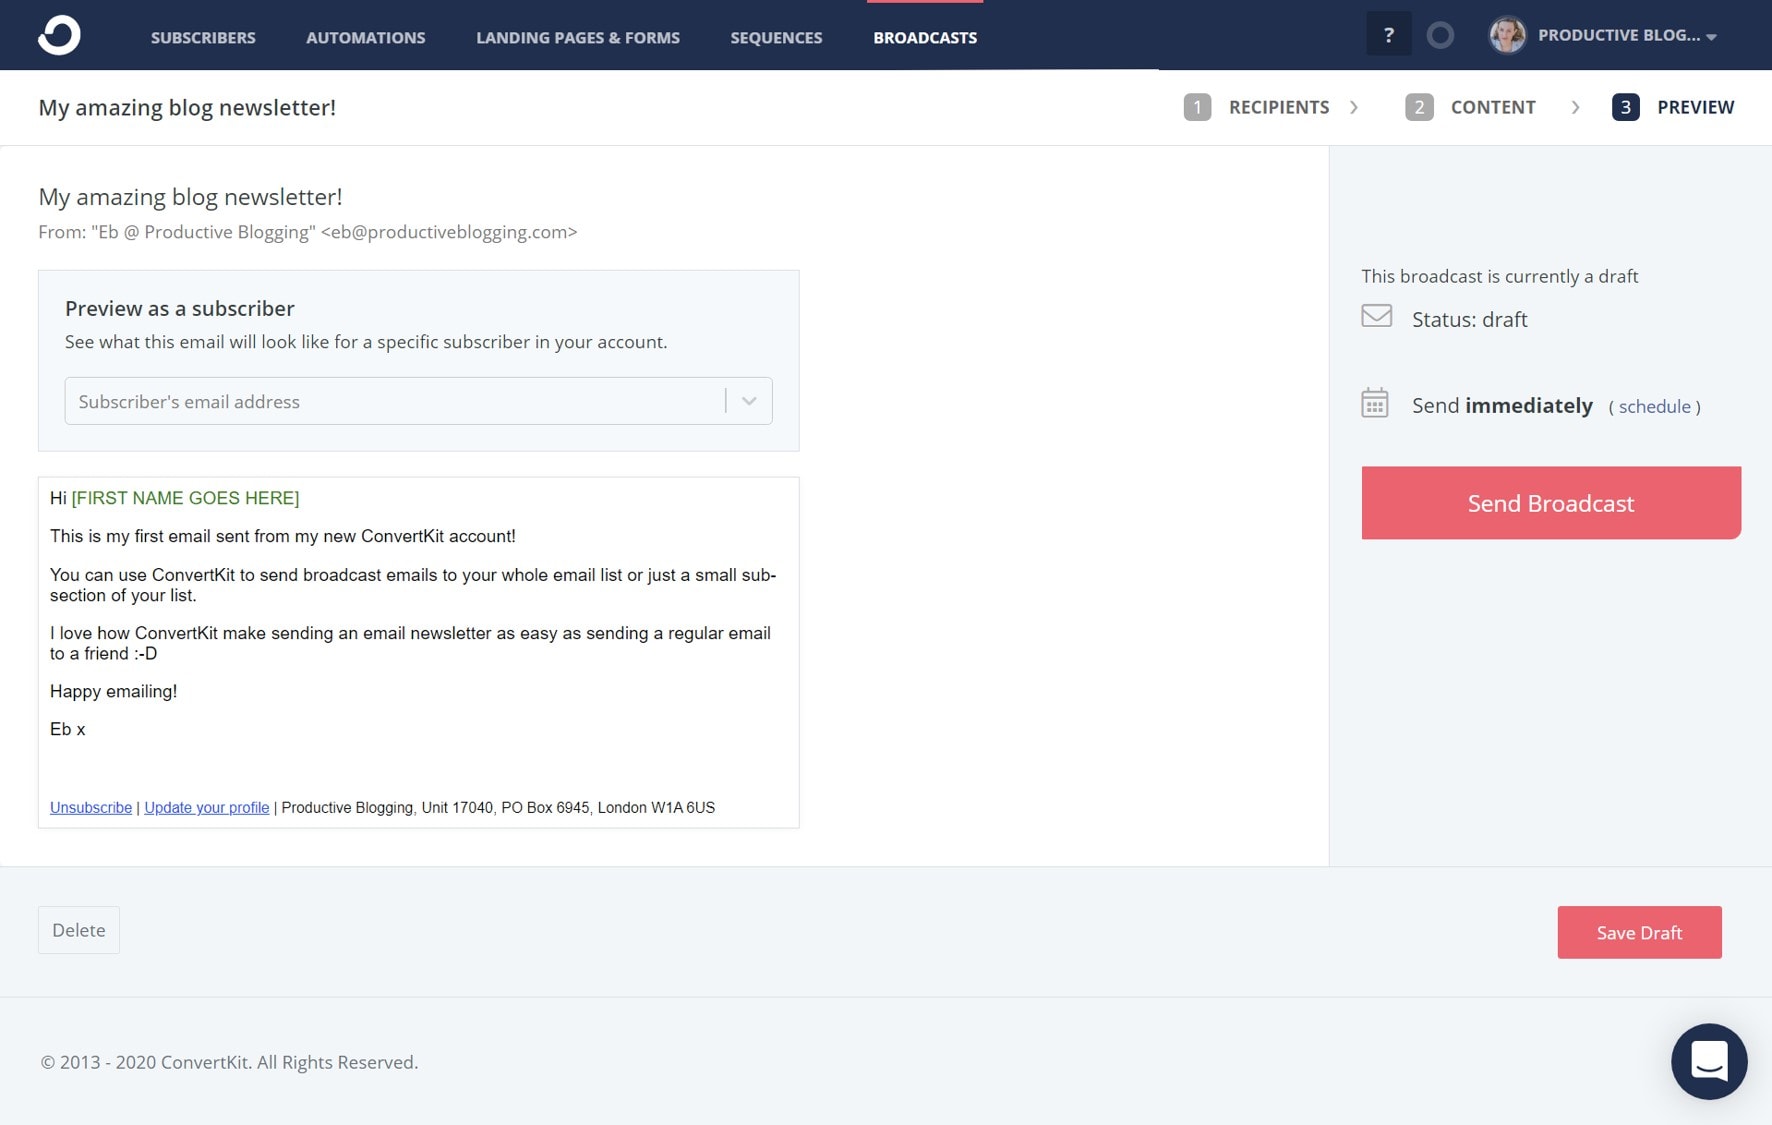The height and width of the screenshot is (1125, 1772).
Task: Go back to the Recipients step
Action: point(1279,107)
